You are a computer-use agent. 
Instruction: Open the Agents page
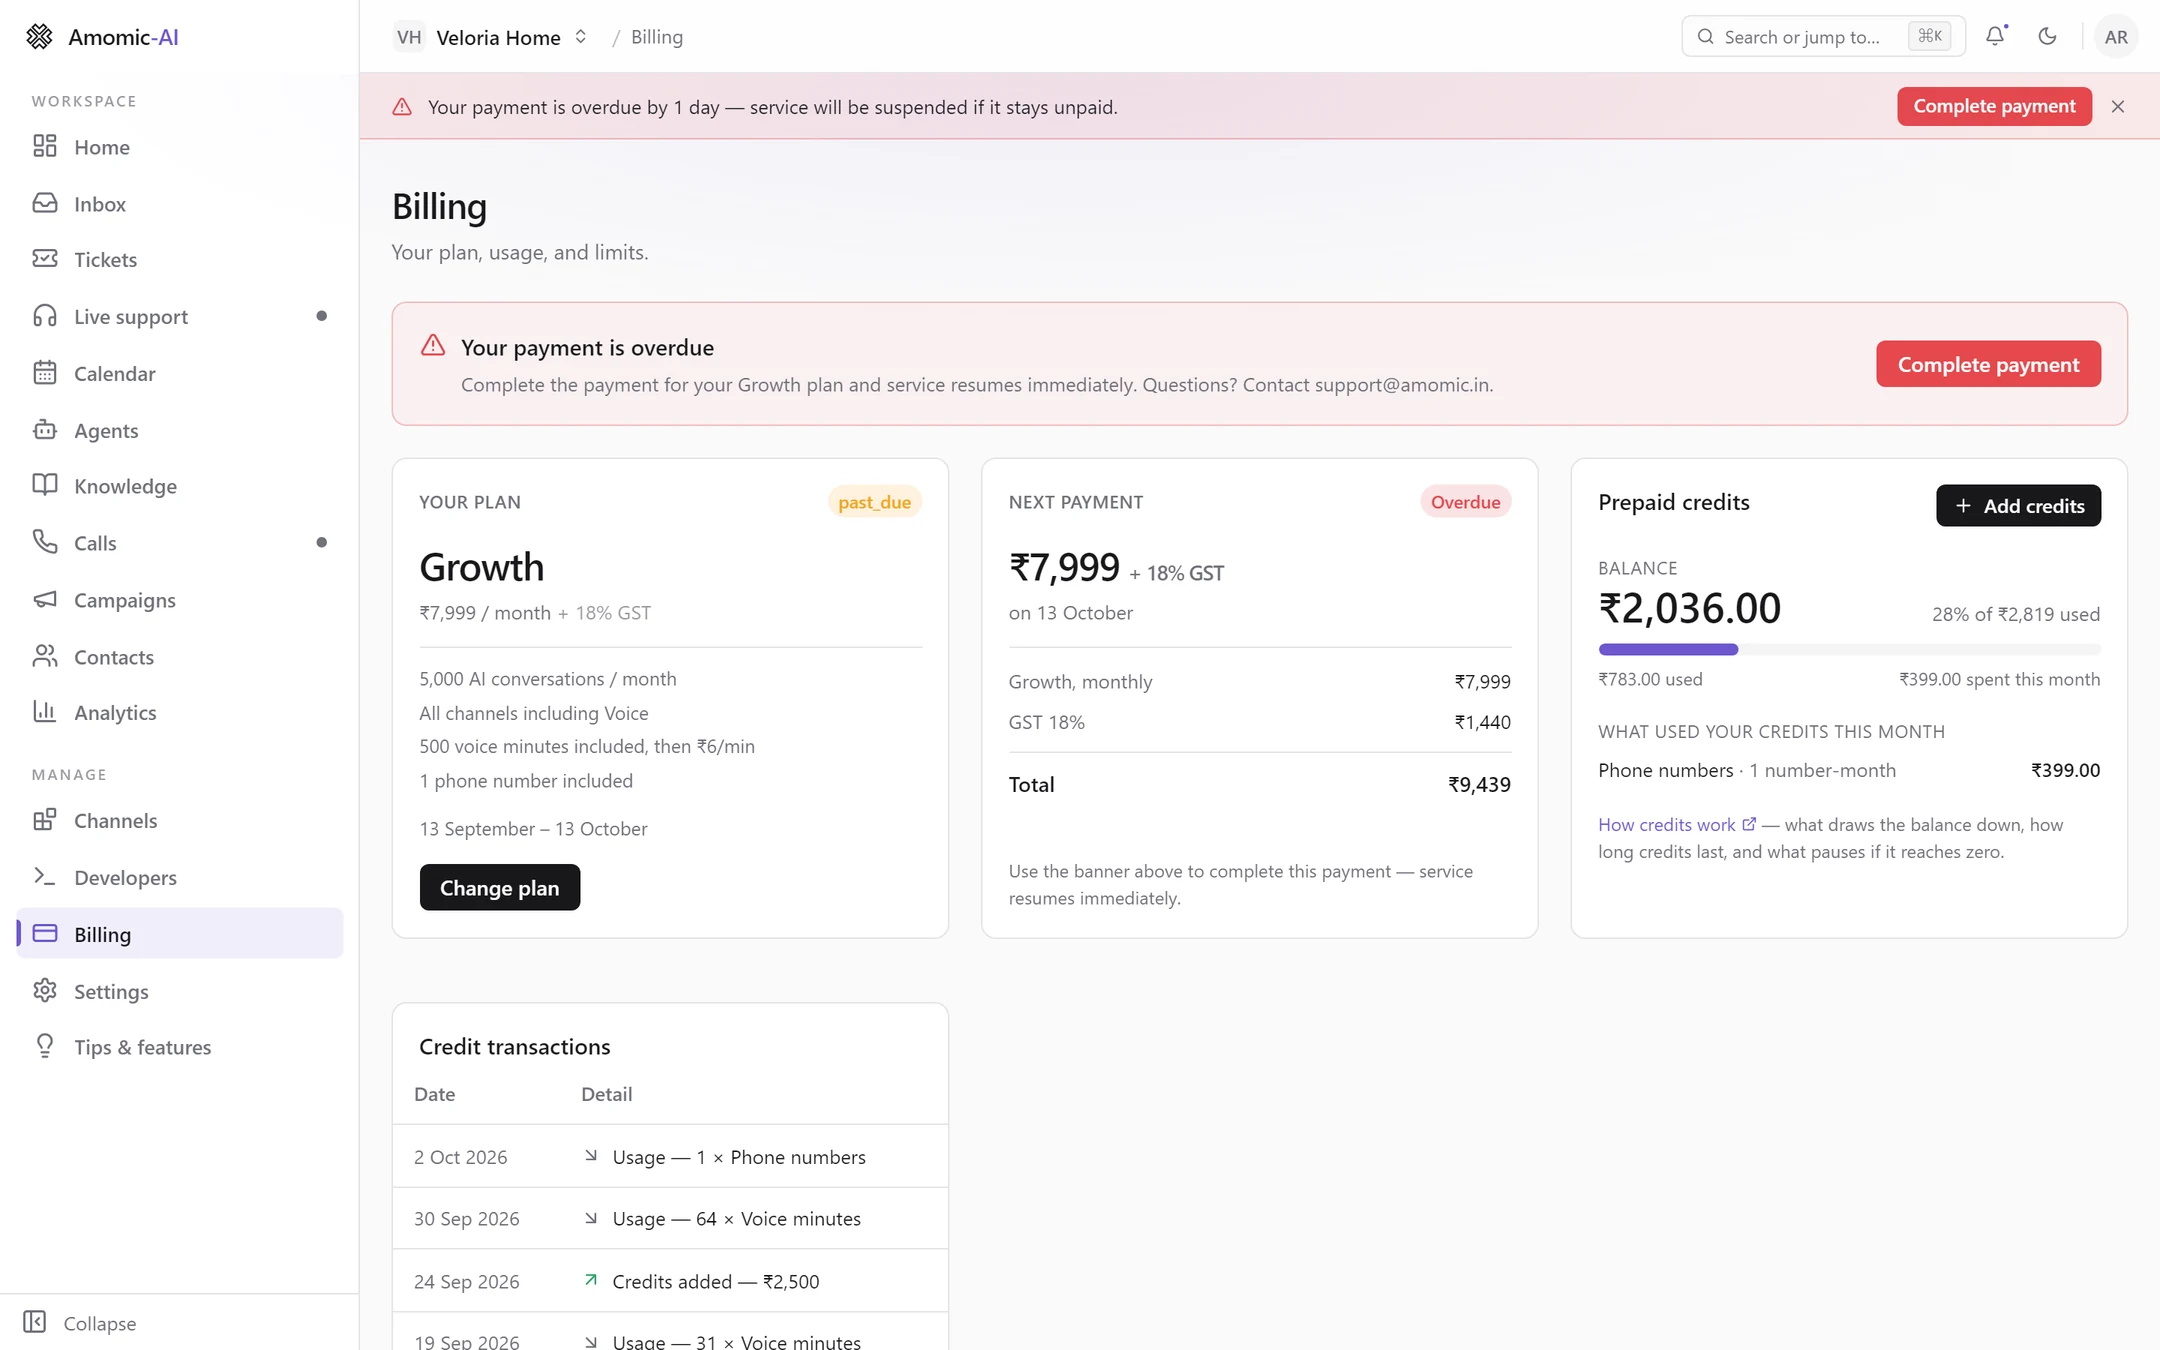point(180,431)
